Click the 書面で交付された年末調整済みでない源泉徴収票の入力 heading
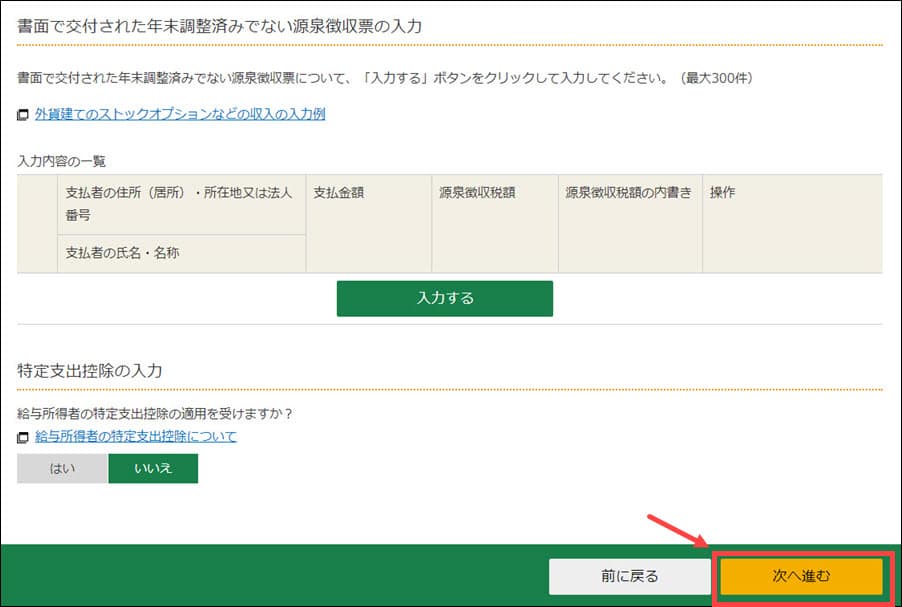 pyautogui.click(x=219, y=27)
